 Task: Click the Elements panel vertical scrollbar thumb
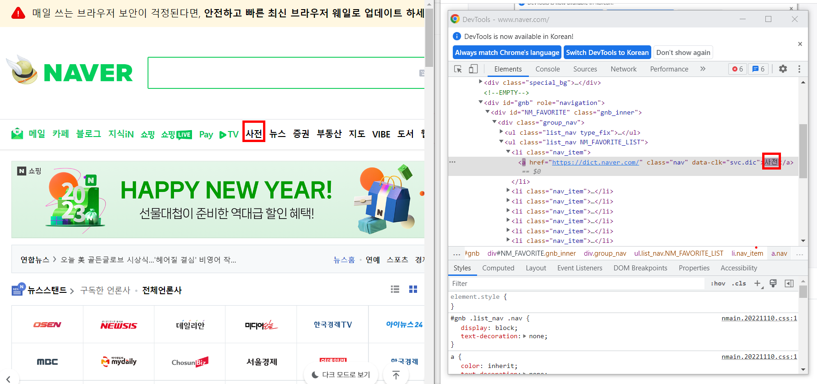click(803, 151)
